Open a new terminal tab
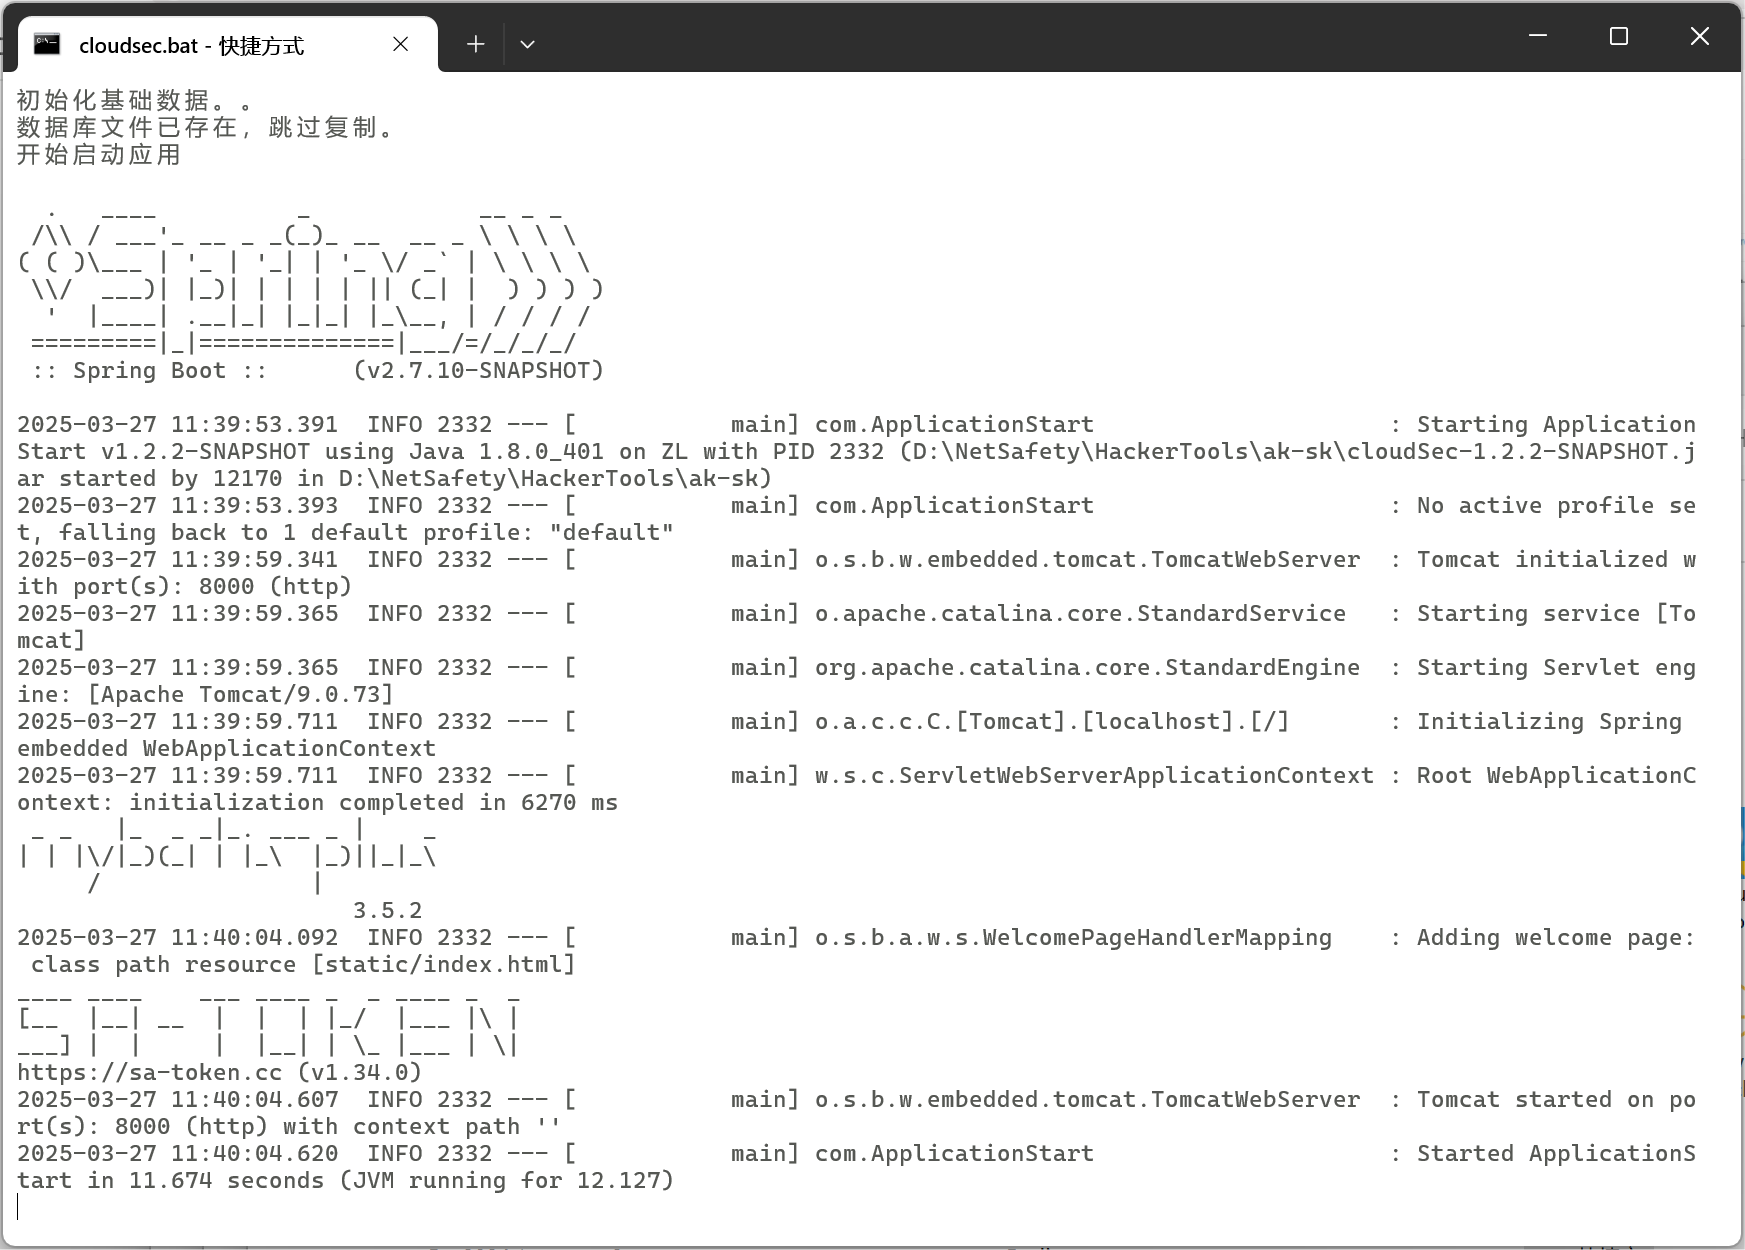The width and height of the screenshot is (1745, 1250). pos(476,44)
